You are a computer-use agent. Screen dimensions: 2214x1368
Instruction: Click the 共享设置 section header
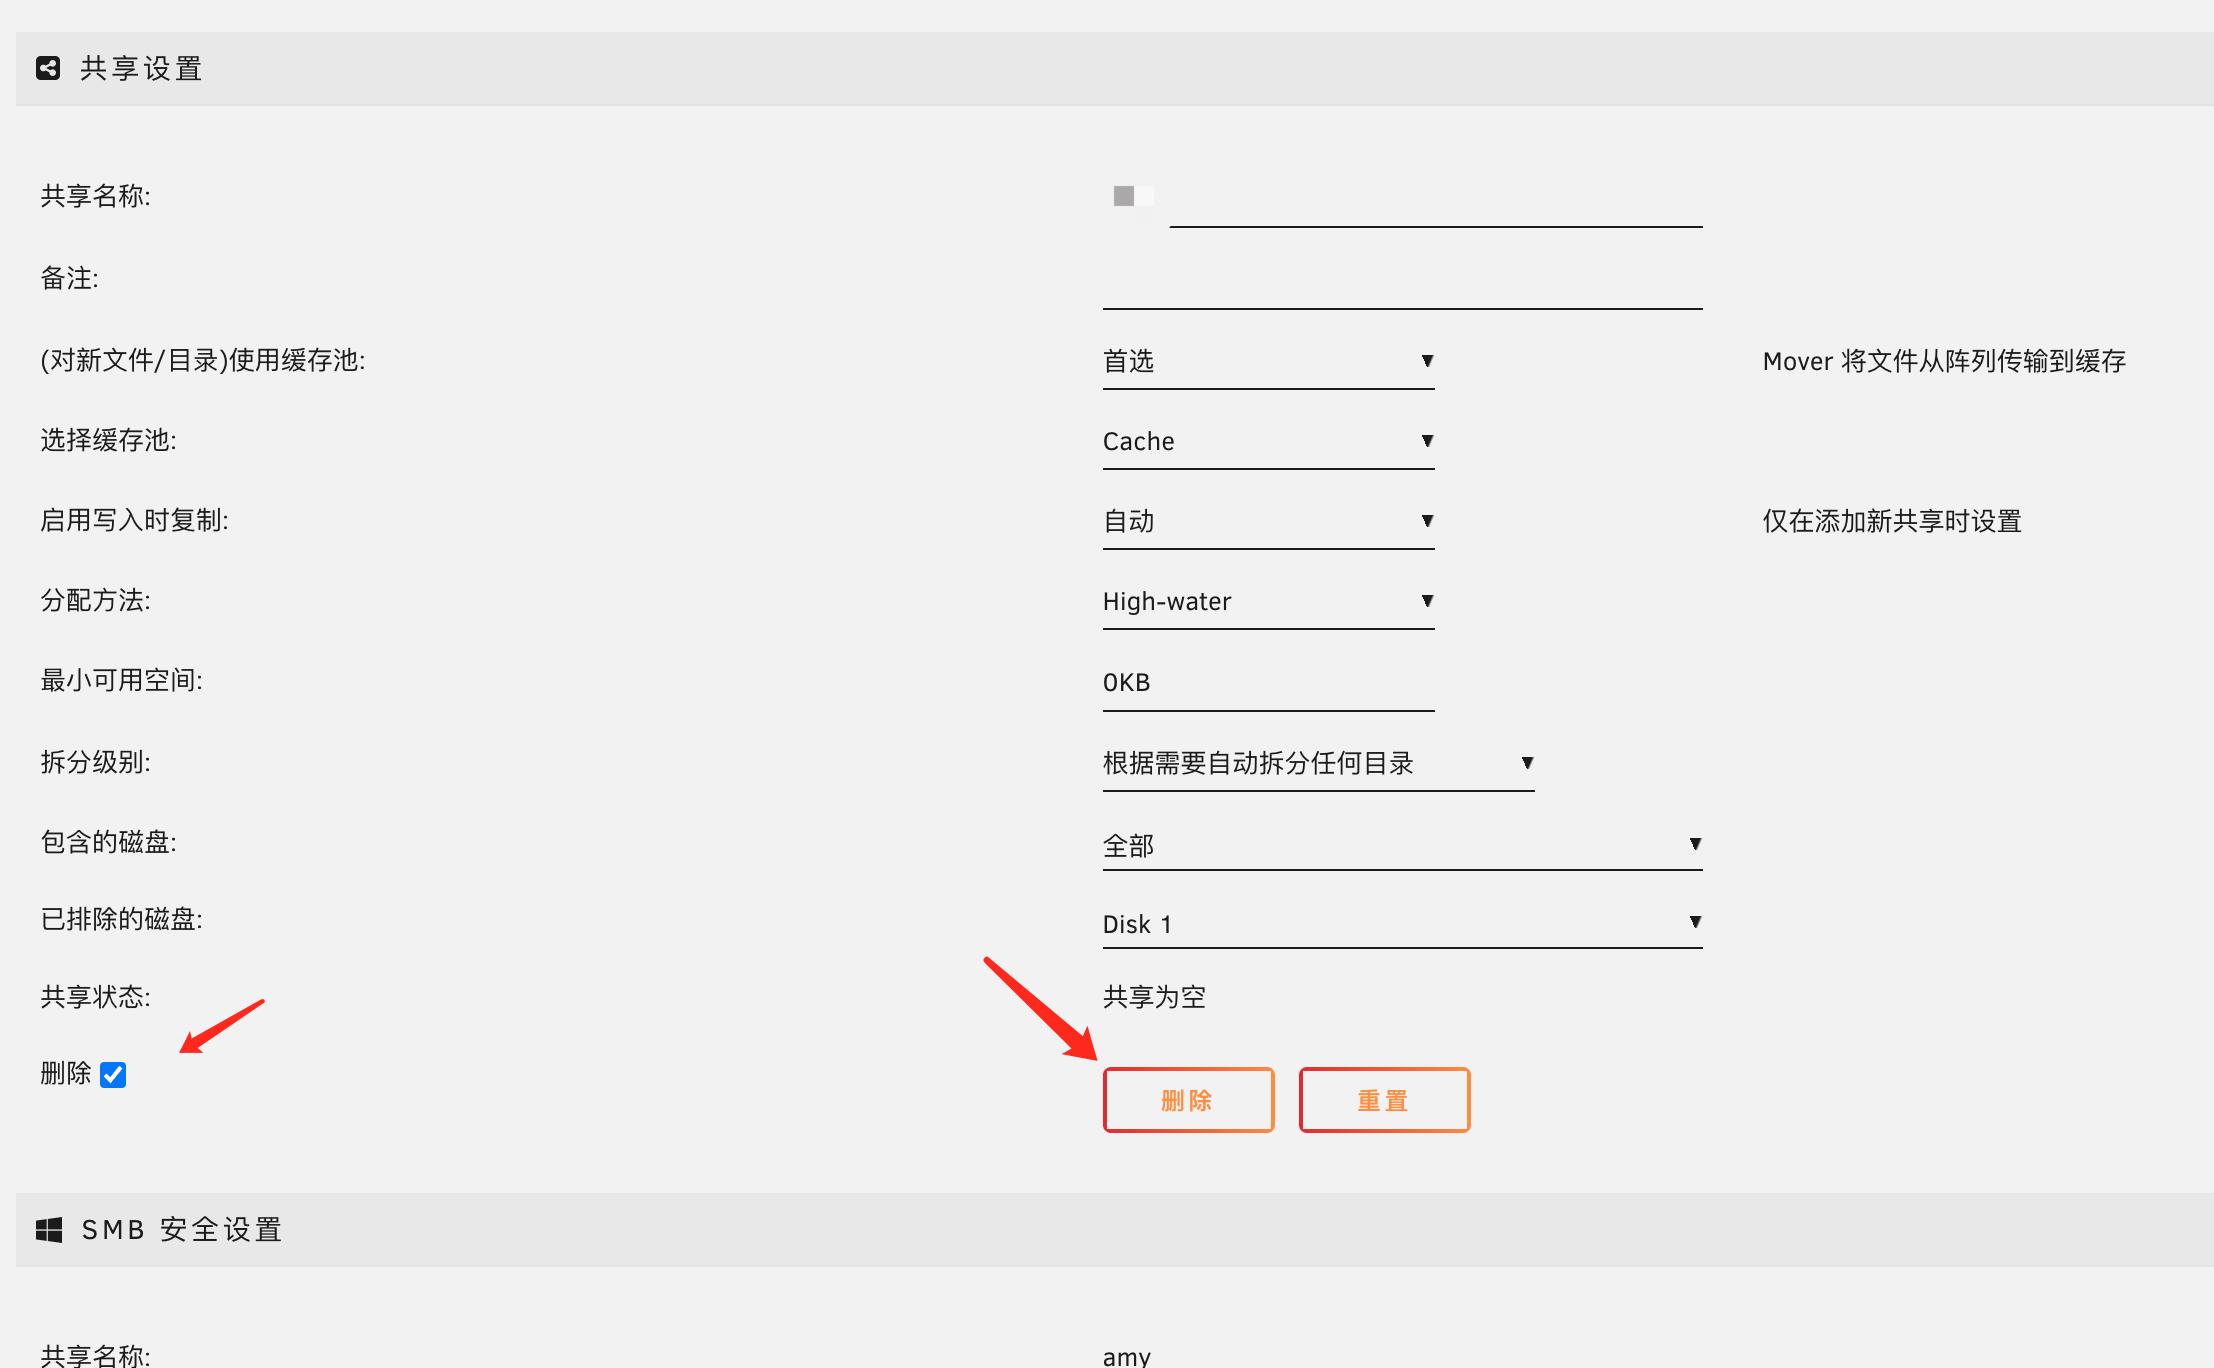(x=141, y=68)
